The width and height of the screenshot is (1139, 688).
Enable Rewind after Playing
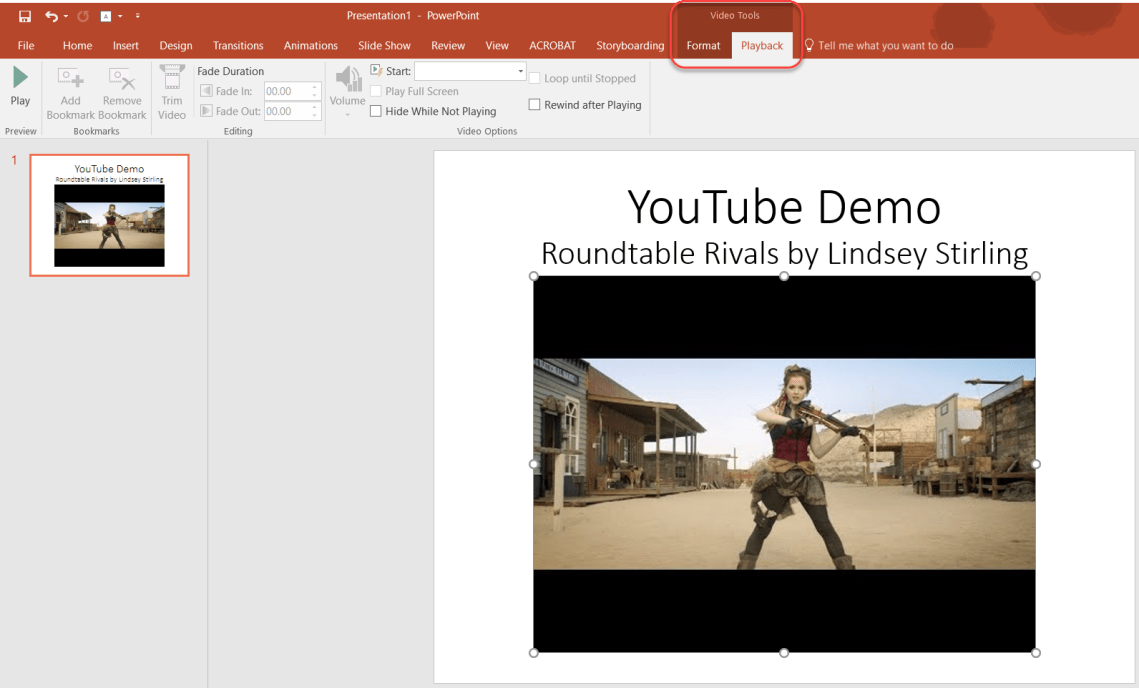click(533, 104)
